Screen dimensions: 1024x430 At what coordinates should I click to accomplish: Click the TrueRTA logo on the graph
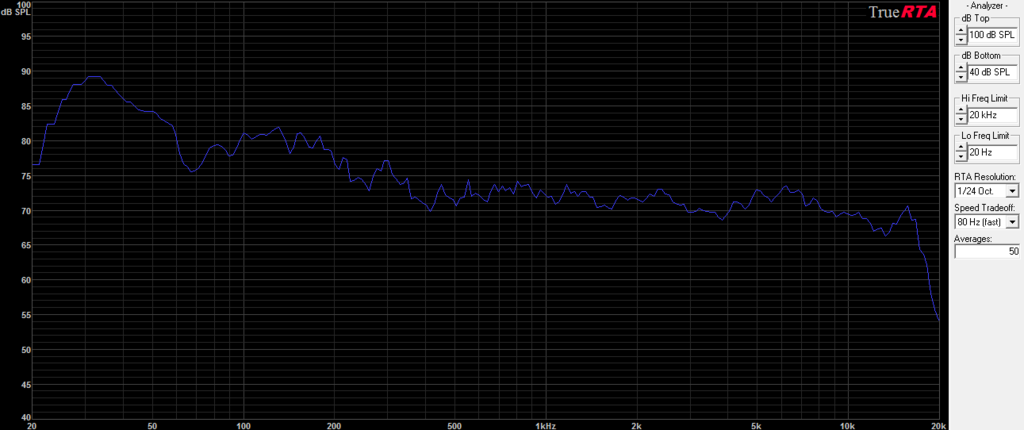coord(902,11)
